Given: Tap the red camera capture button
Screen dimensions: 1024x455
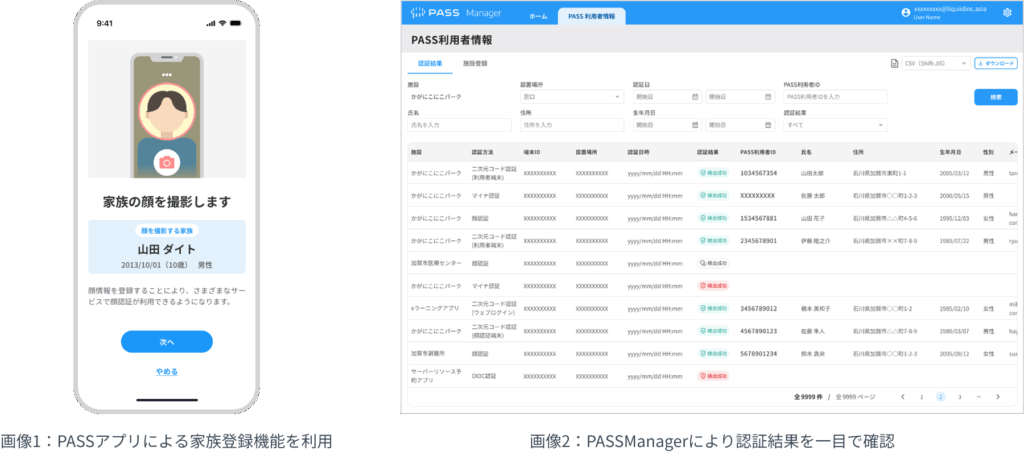Looking at the screenshot, I should tap(167, 163).
